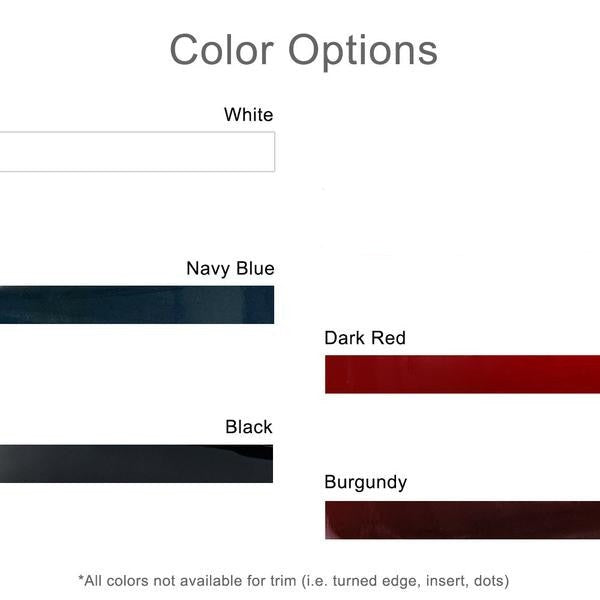This screenshot has height=600, width=600.
Task: Click the word Options in the heading
Action: [363, 50]
